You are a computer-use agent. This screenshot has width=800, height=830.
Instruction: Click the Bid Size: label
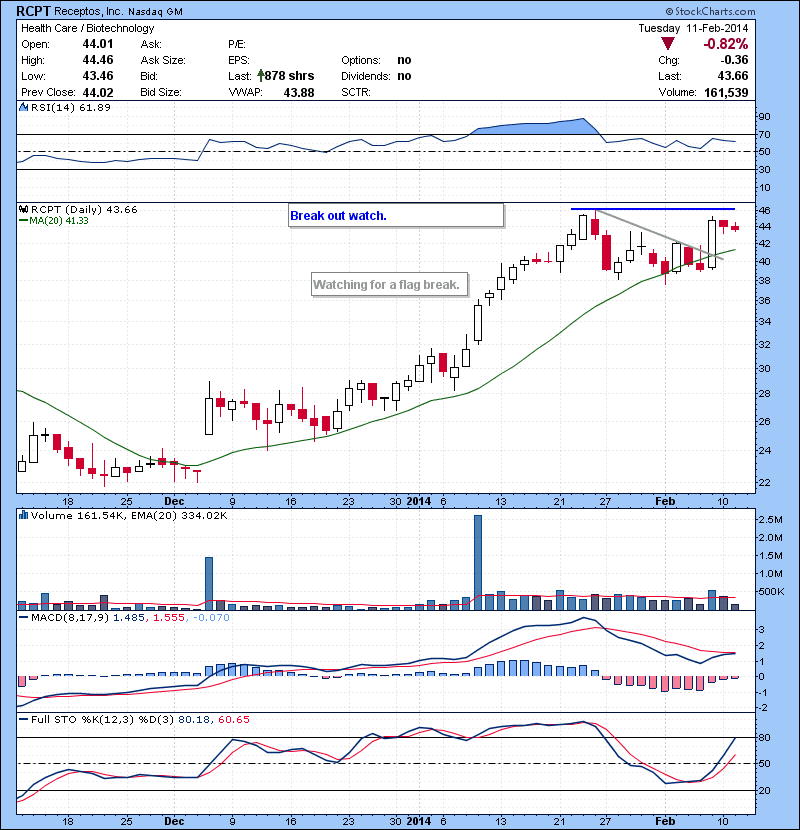tap(161, 92)
